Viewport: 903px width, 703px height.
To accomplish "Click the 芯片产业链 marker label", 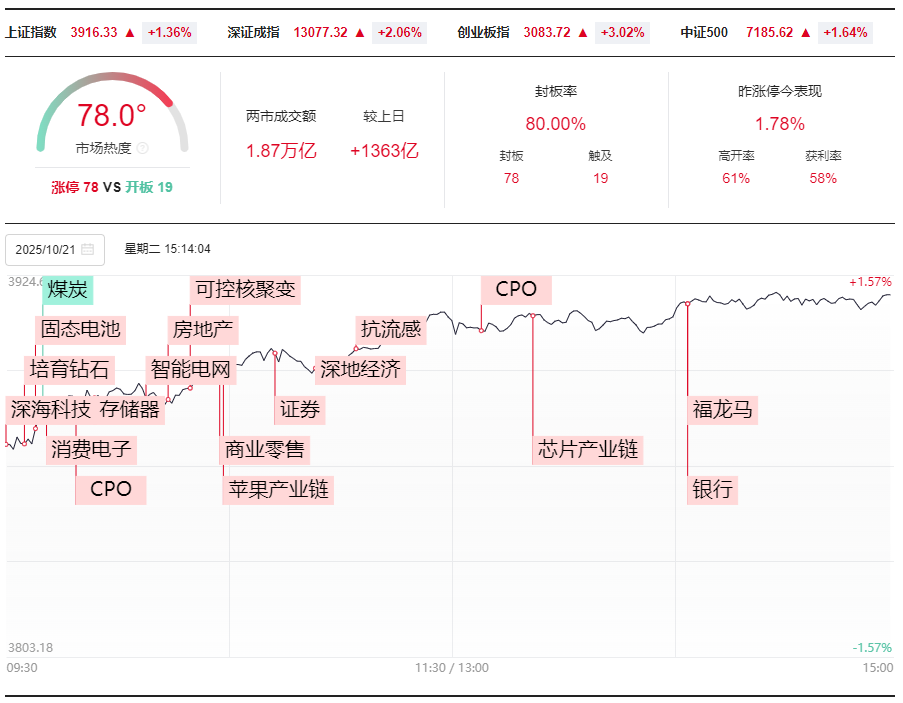I will tap(588, 449).
